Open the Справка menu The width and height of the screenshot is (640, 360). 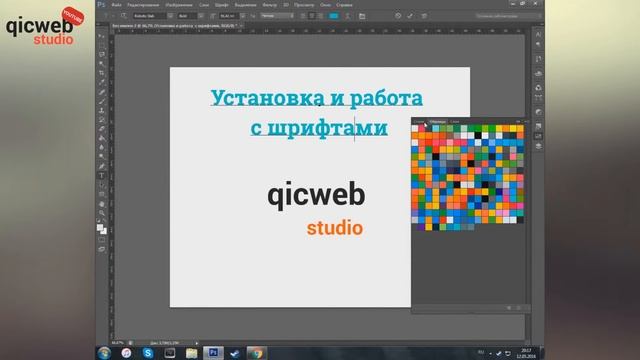click(344, 5)
